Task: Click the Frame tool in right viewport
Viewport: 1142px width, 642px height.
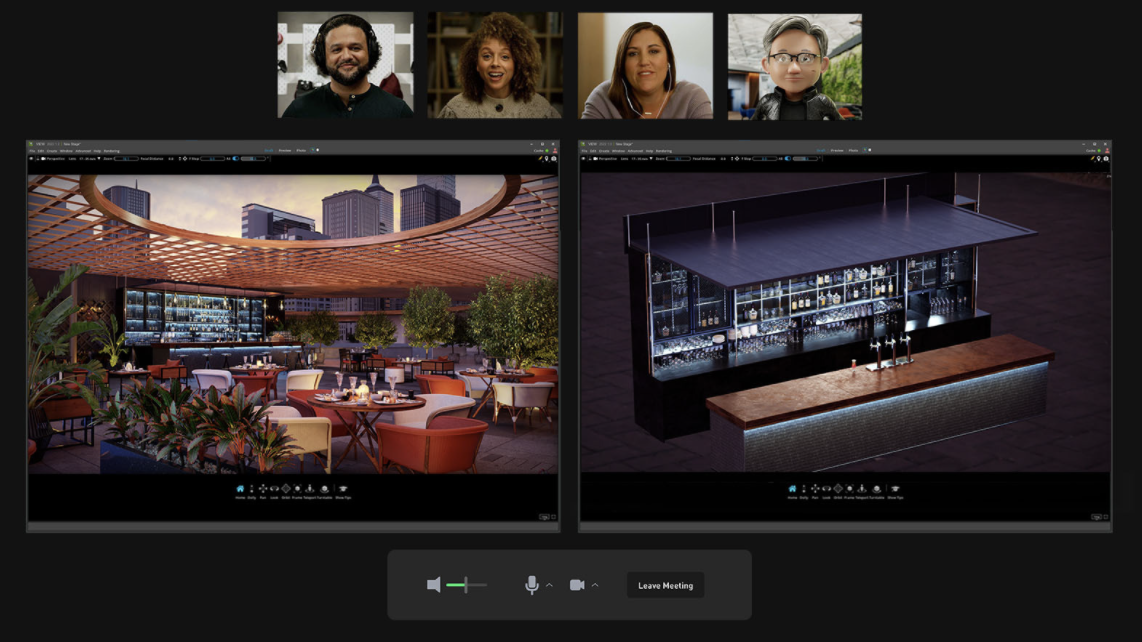Action: [x=850, y=490]
